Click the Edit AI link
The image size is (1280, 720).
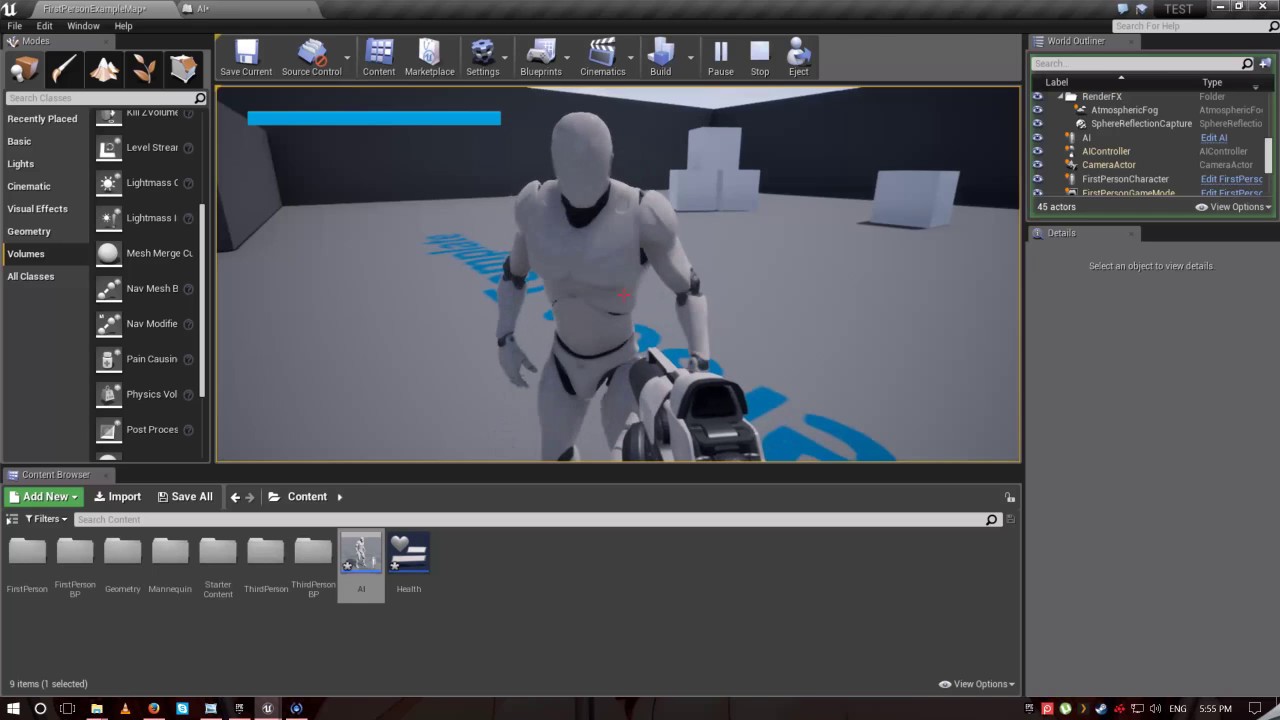tap(1214, 138)
